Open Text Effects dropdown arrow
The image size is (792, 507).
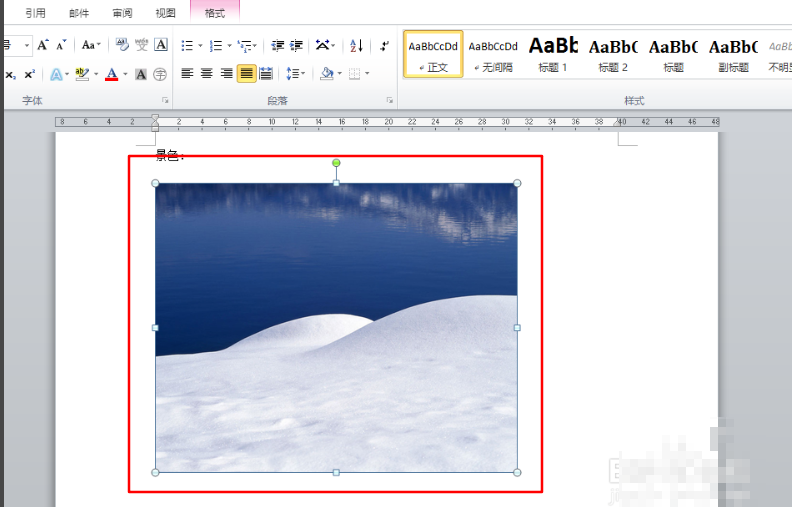click(x=67, y=74)
